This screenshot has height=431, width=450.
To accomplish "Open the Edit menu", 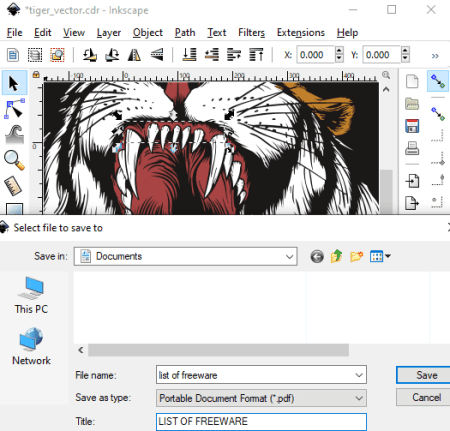I will [x=42, y=33].
